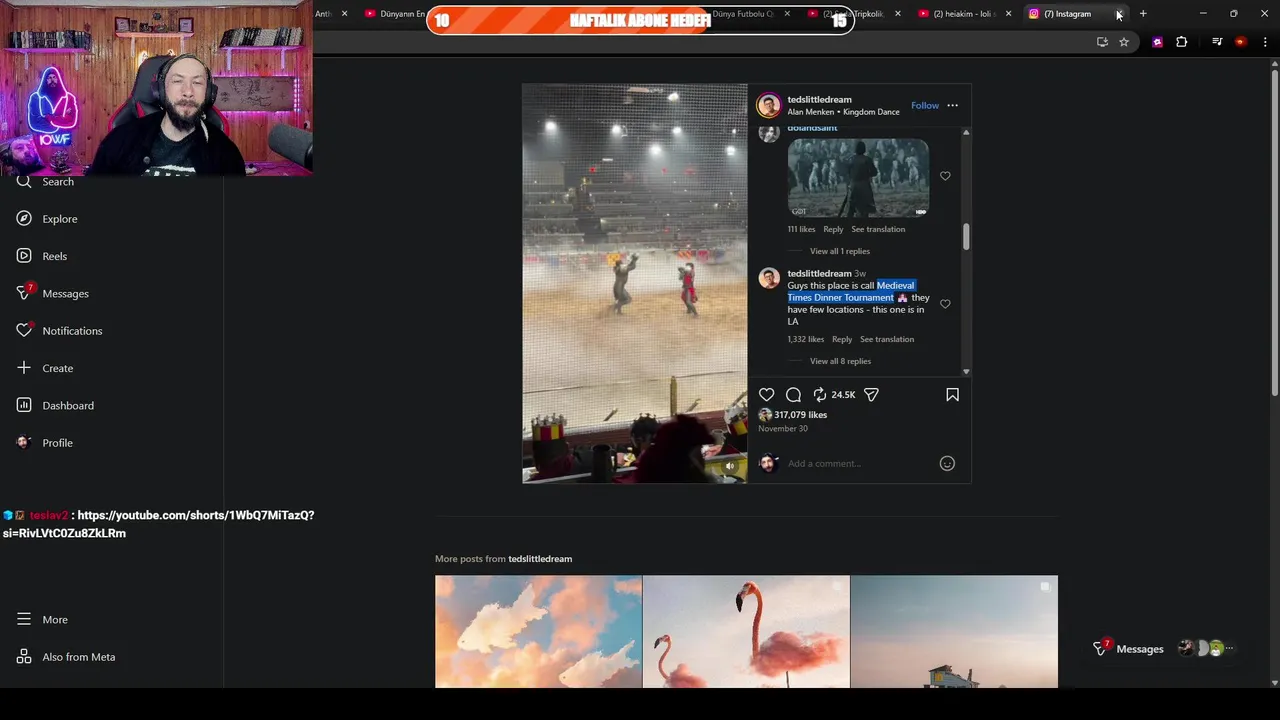Viewport: 1280px width, 720px height.
Task: Save post with bookmark icon
Action: [x=952, y=395]
